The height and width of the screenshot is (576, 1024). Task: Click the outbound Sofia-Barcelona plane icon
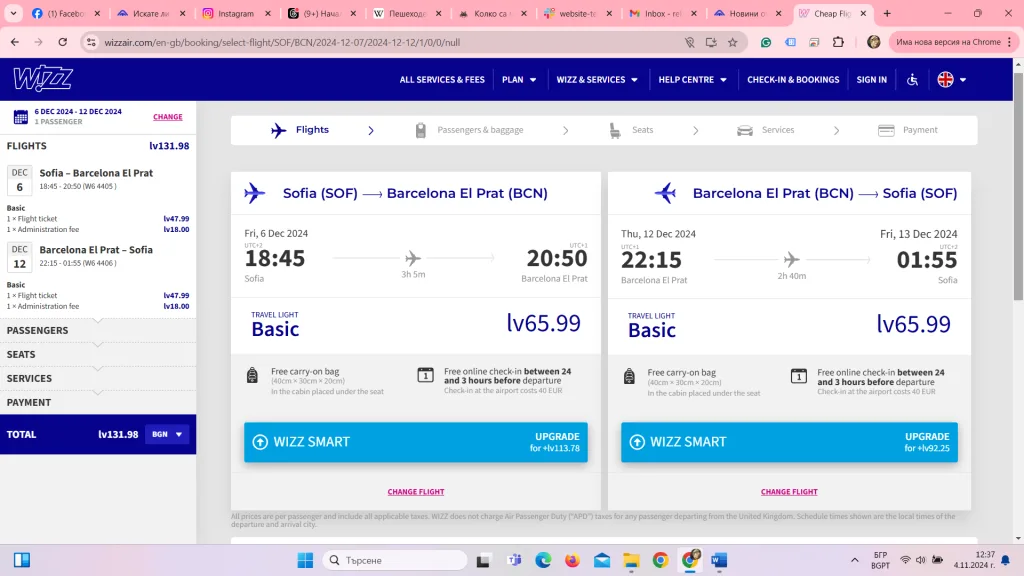[x=255, y=193]
